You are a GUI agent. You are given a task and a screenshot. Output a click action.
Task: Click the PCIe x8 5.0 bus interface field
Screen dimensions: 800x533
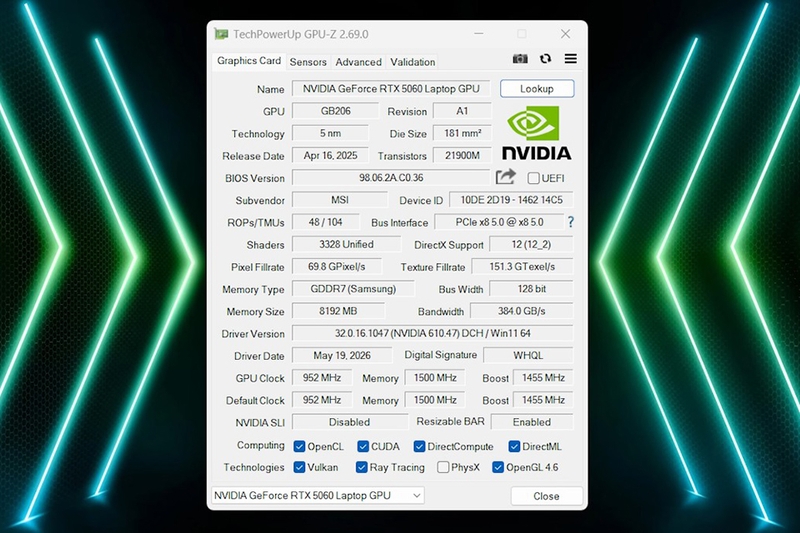499,222
